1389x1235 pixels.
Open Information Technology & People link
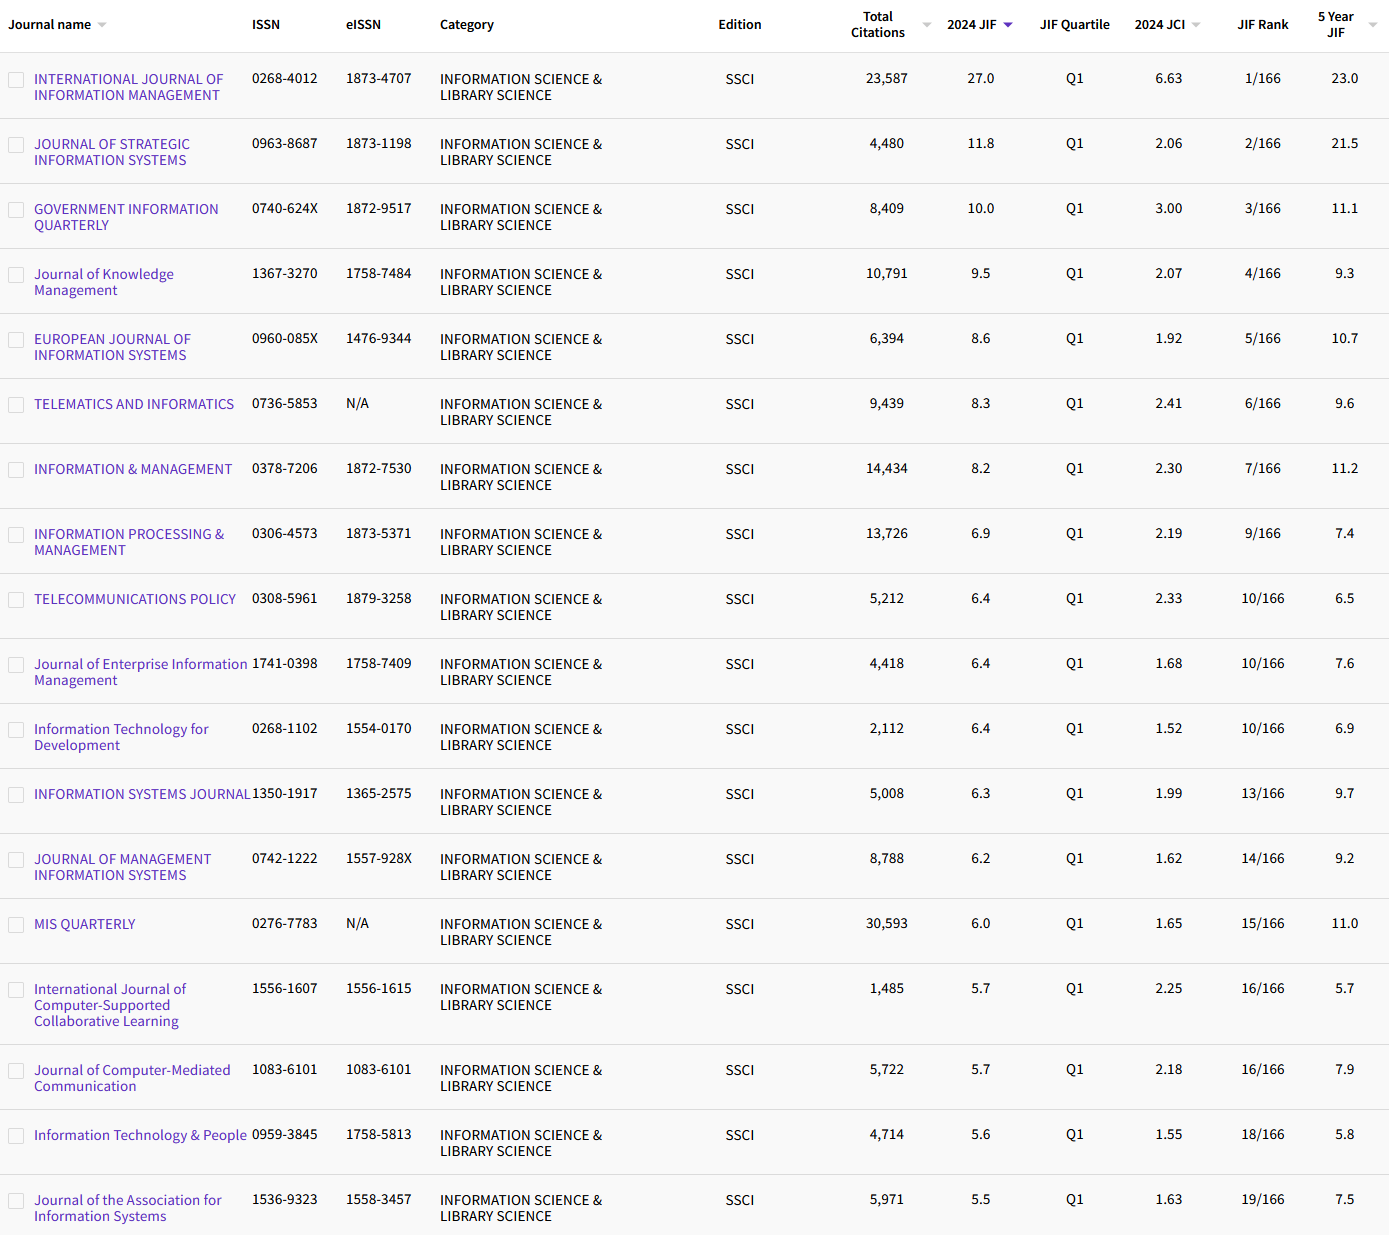tap(140, 1135)
